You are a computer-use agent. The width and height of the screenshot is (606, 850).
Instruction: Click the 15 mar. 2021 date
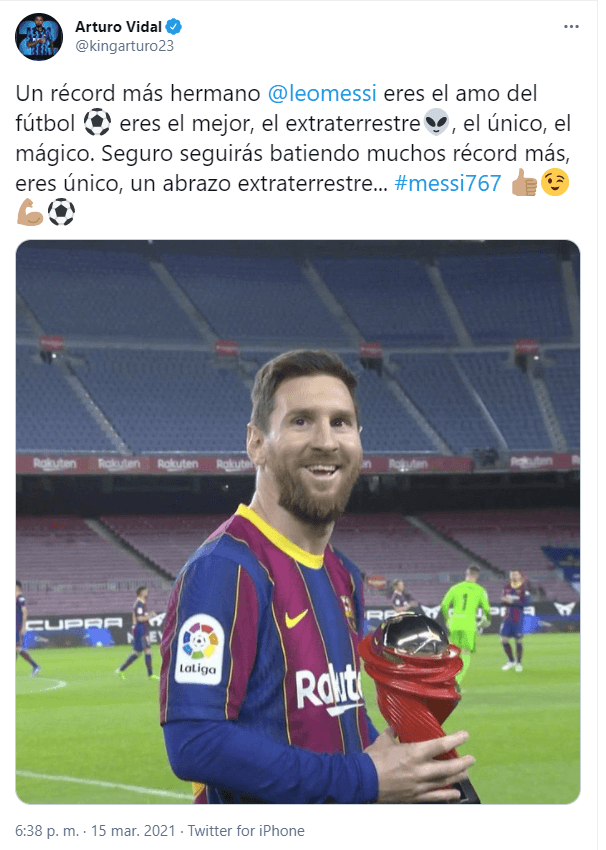(x=133, y=830)
